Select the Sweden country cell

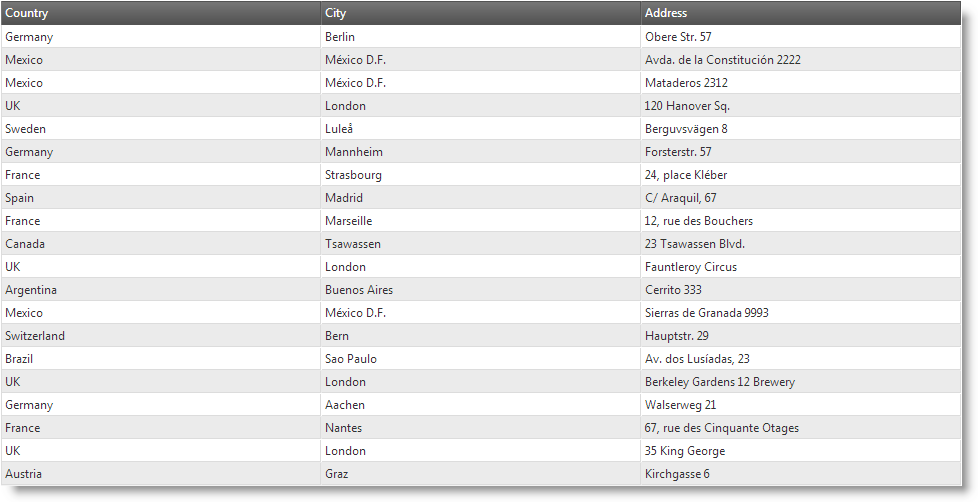pos(26,129)
